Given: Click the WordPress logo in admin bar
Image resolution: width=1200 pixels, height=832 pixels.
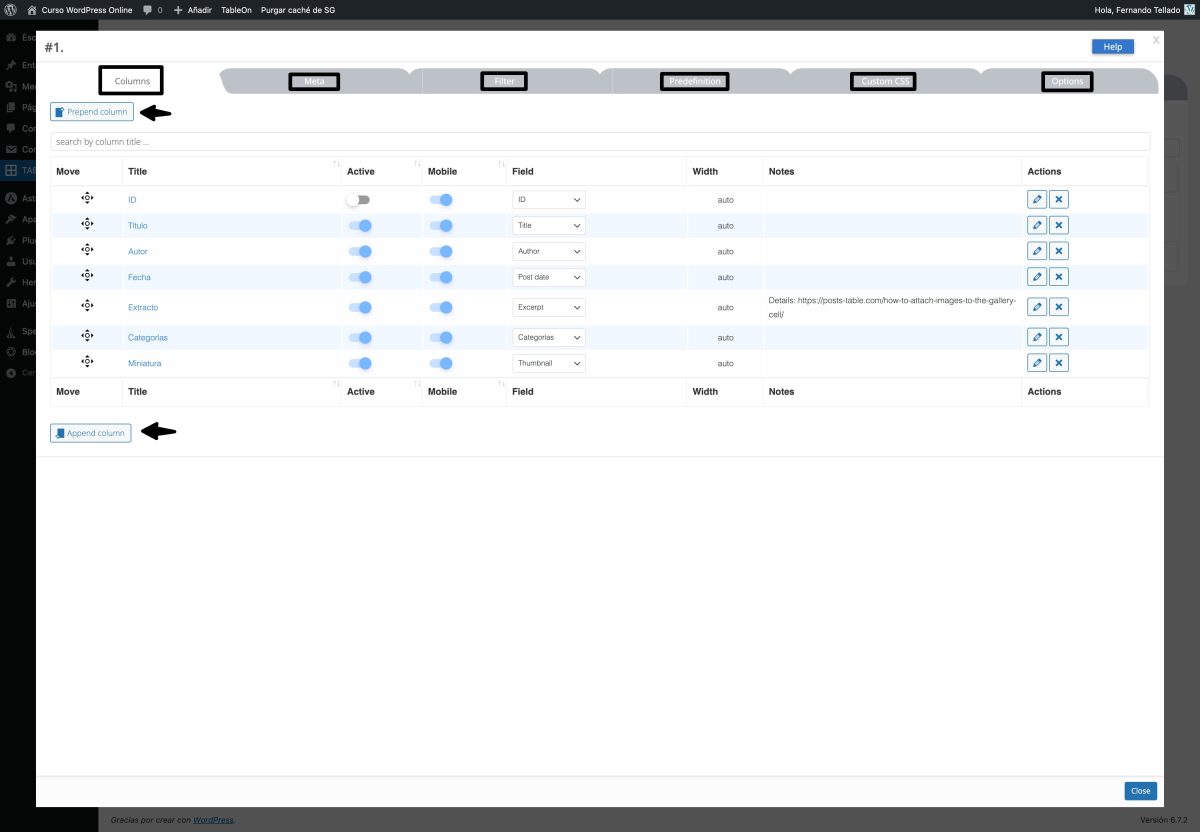Looking at the screenshot, I should click(x=10, y=10).
